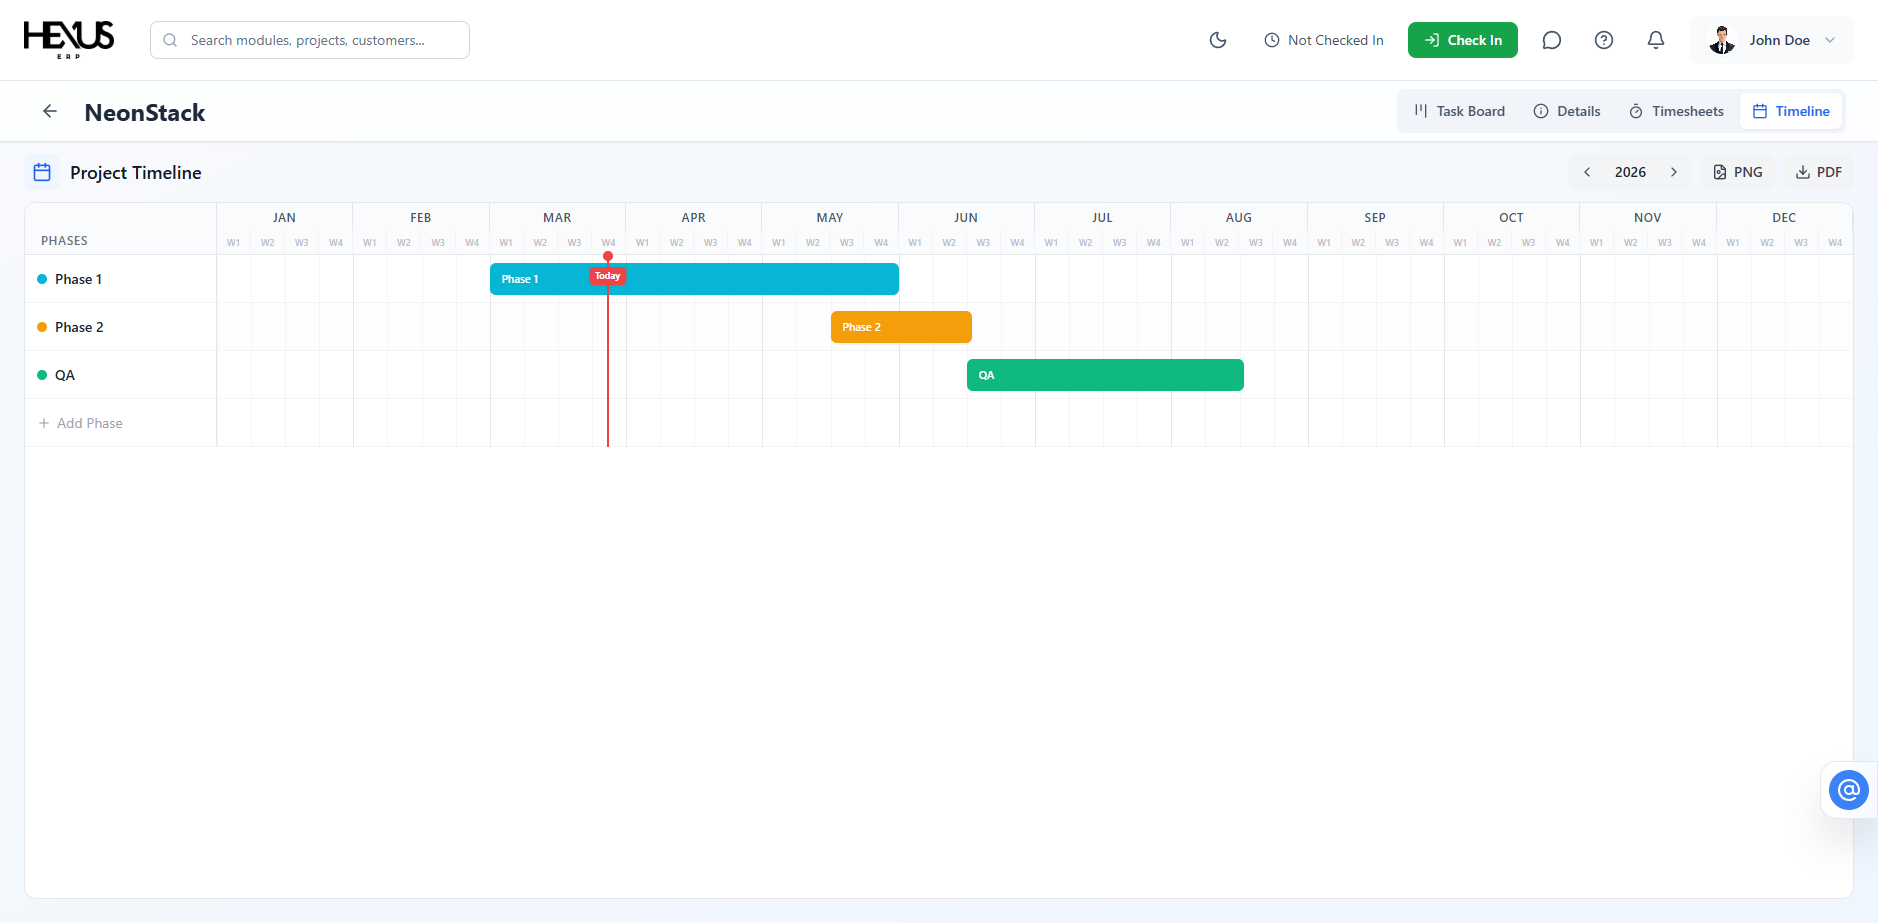Click the NeonStack project title
This screenshot has height=923, width=1878.
[x=145, y=113]
